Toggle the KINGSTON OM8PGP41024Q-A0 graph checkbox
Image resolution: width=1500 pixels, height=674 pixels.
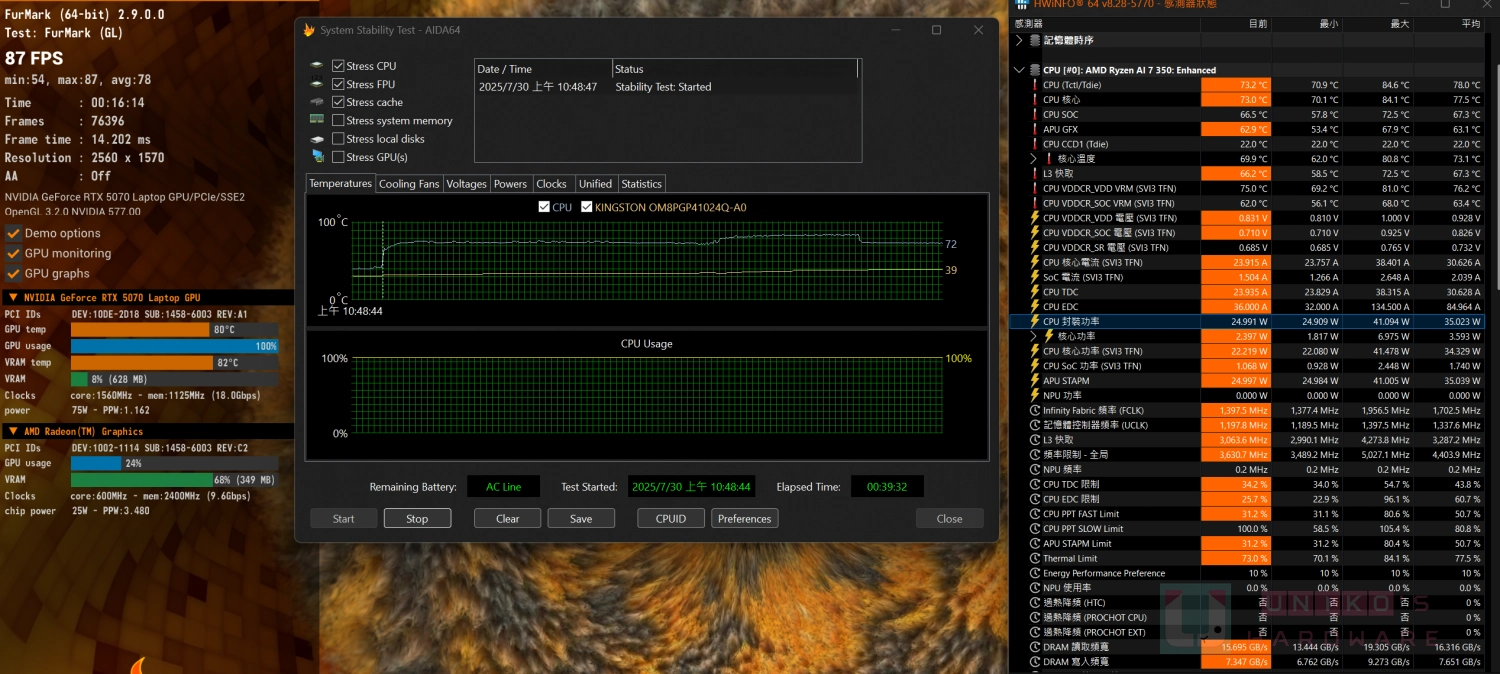pos(587,207)
